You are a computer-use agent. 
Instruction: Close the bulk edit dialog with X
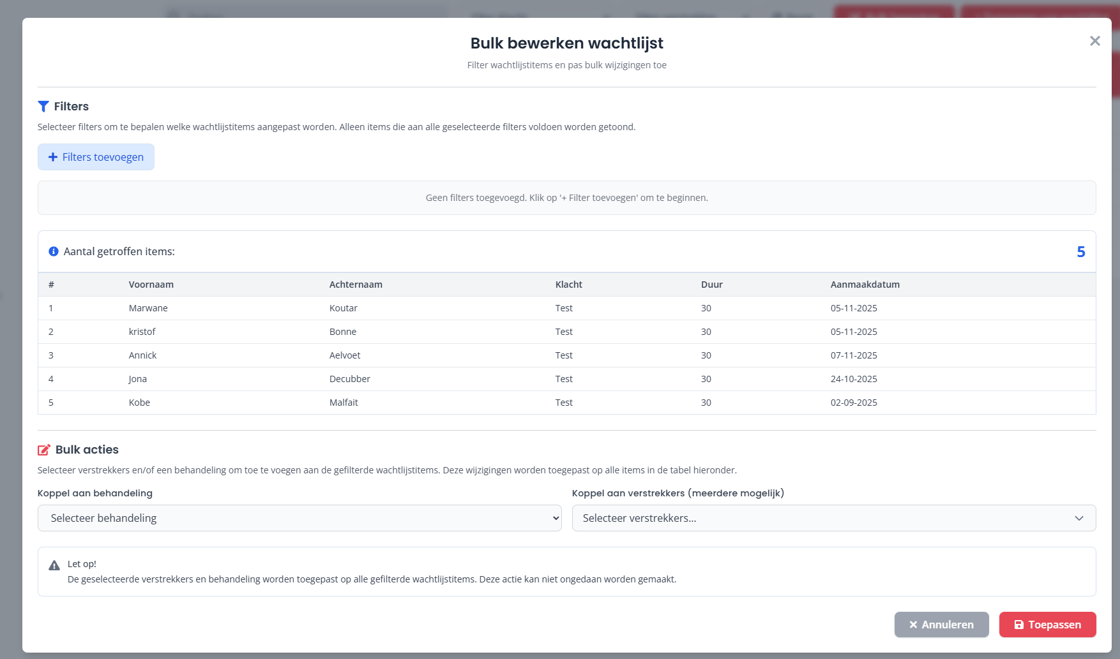pyautogui.click(x=1094, y=41)
